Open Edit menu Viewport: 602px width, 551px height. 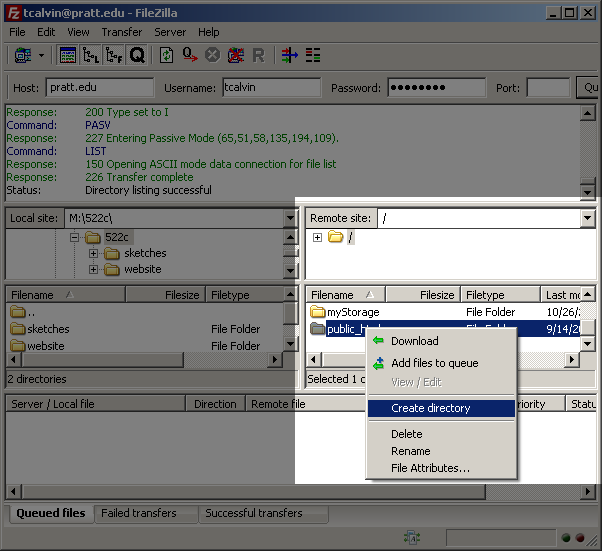pos(46,32)
